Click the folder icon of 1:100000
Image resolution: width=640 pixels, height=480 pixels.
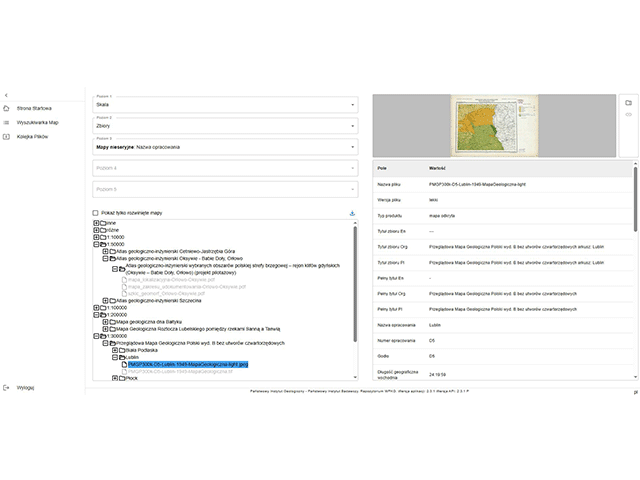pos(103,308)
